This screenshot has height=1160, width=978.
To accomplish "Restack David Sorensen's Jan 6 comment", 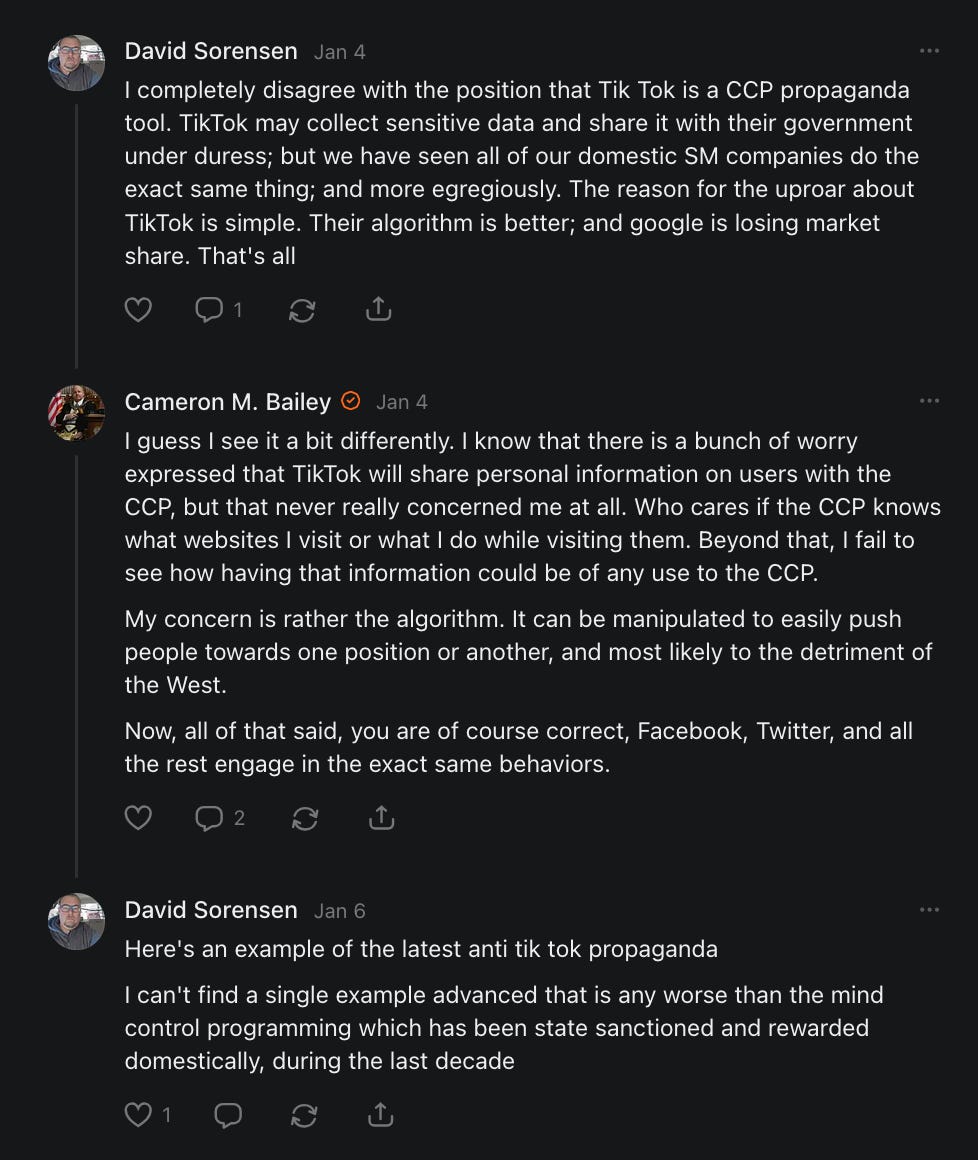I will [304, 1115].
